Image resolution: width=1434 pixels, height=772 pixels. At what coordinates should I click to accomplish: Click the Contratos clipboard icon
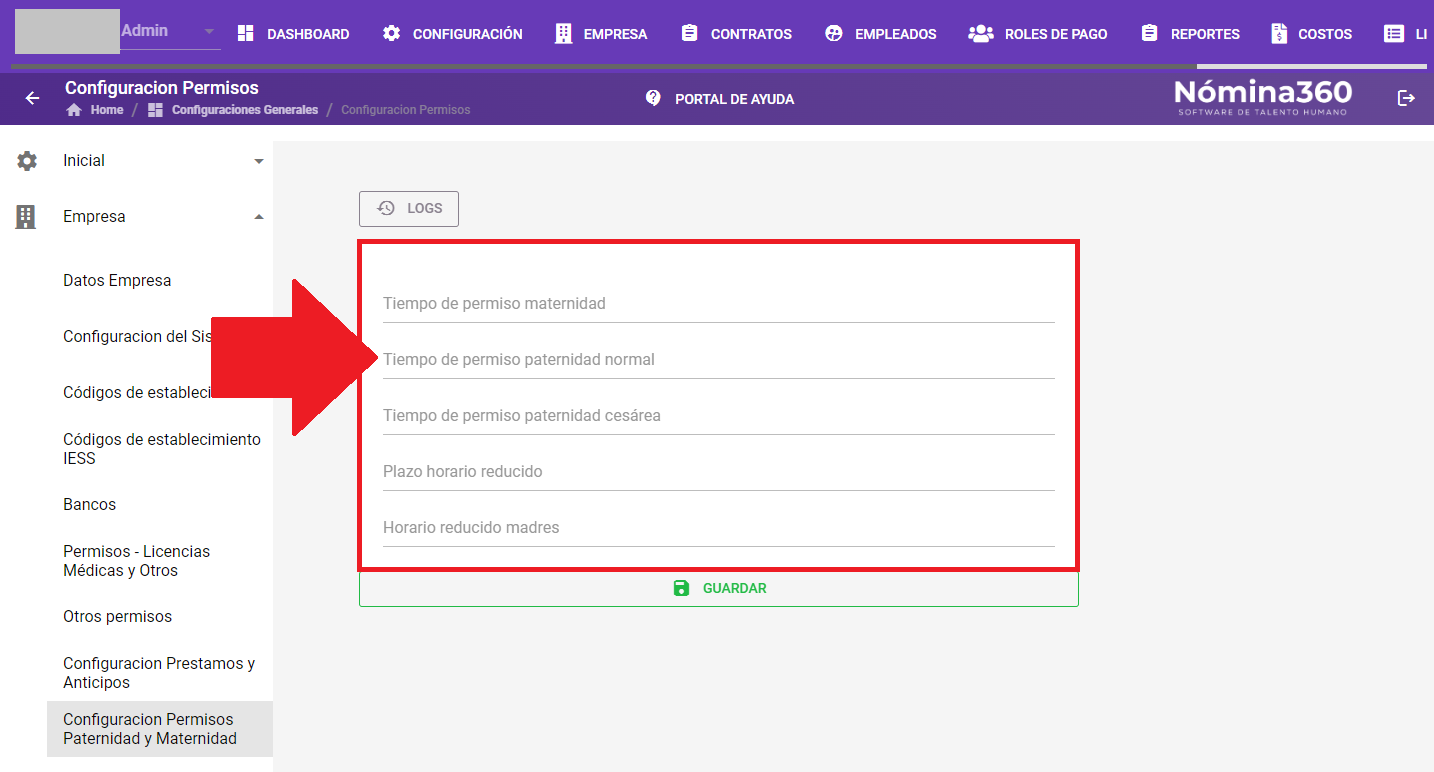coord(689,33)
